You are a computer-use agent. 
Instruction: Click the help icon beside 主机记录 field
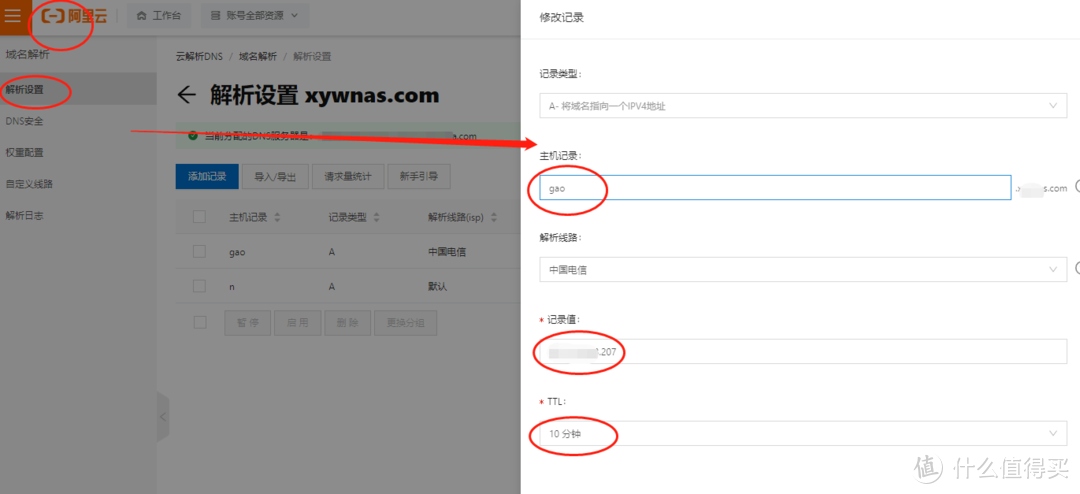point(1077,187)
